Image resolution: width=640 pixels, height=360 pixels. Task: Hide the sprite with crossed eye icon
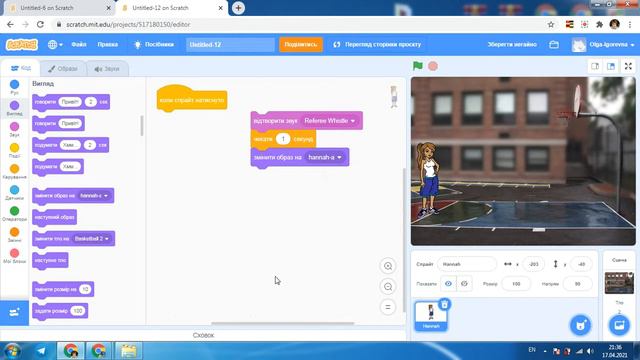point(464,284)
